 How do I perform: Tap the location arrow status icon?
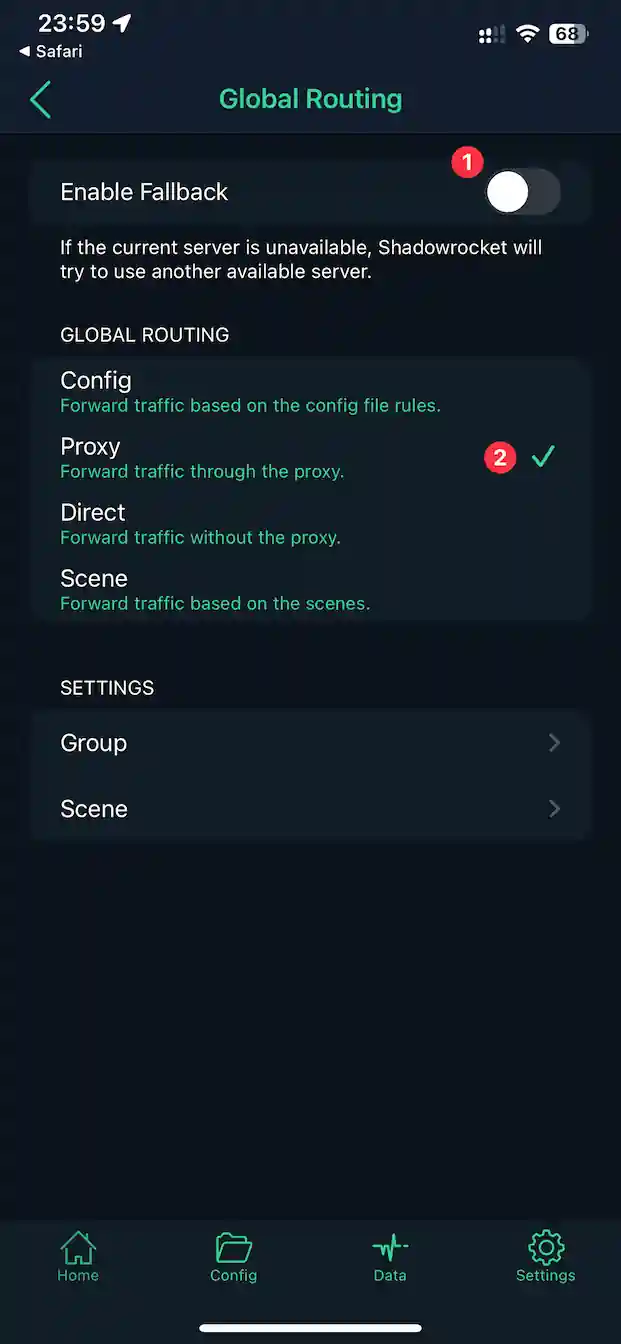(122, 24)
